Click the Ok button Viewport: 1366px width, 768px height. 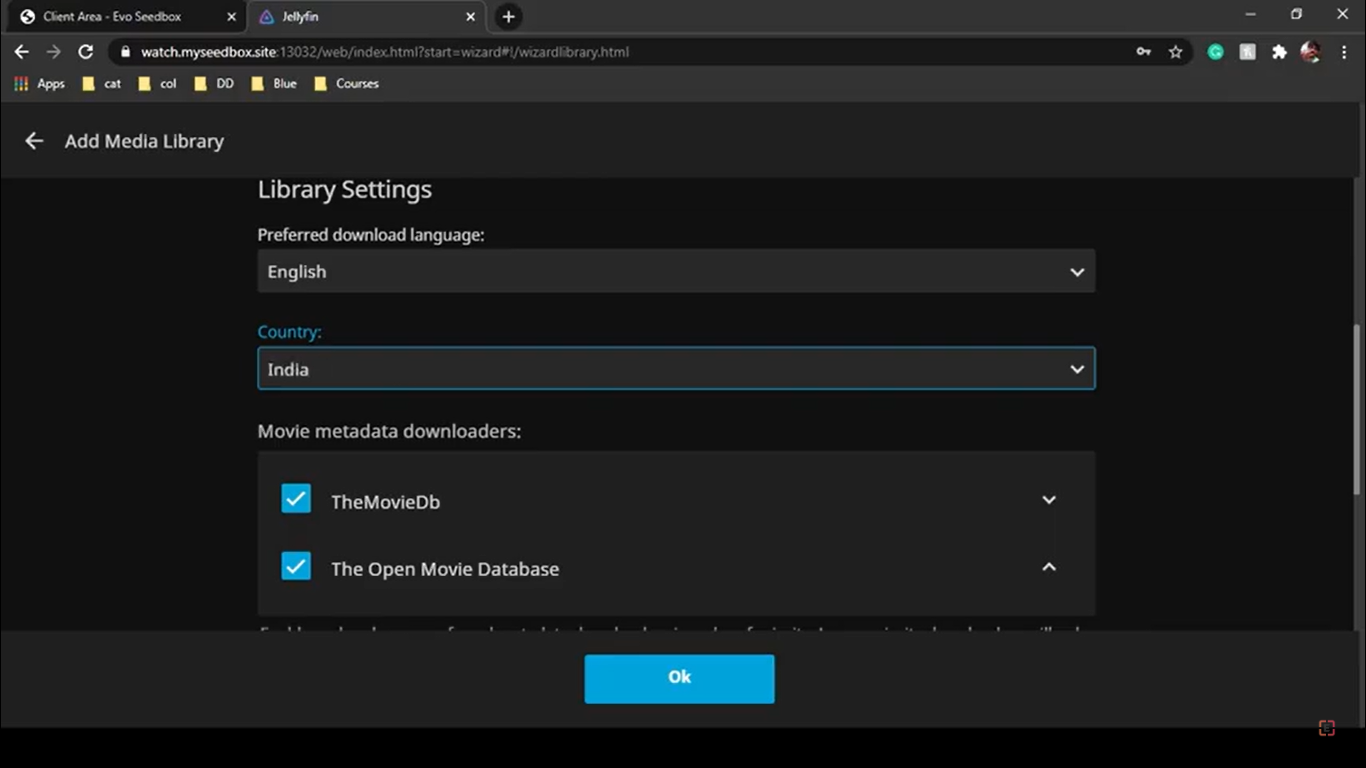(x=679, y=677)
